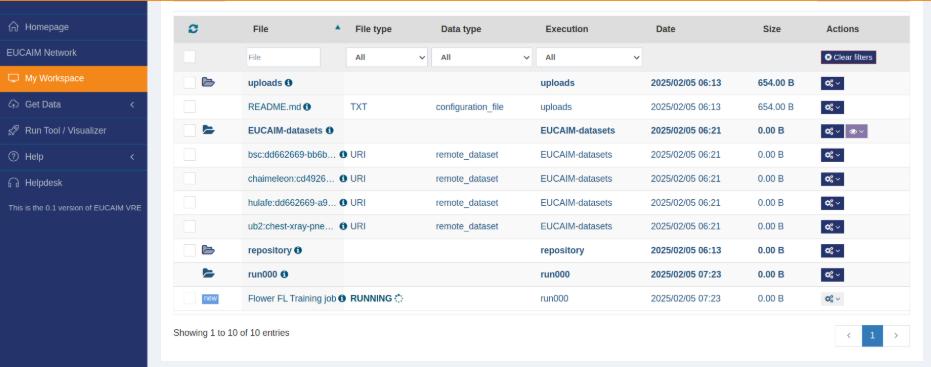This screenshot has height=367, width=931.
Task: Expand the Get Data submenu chevron
Action: point(132,105)
